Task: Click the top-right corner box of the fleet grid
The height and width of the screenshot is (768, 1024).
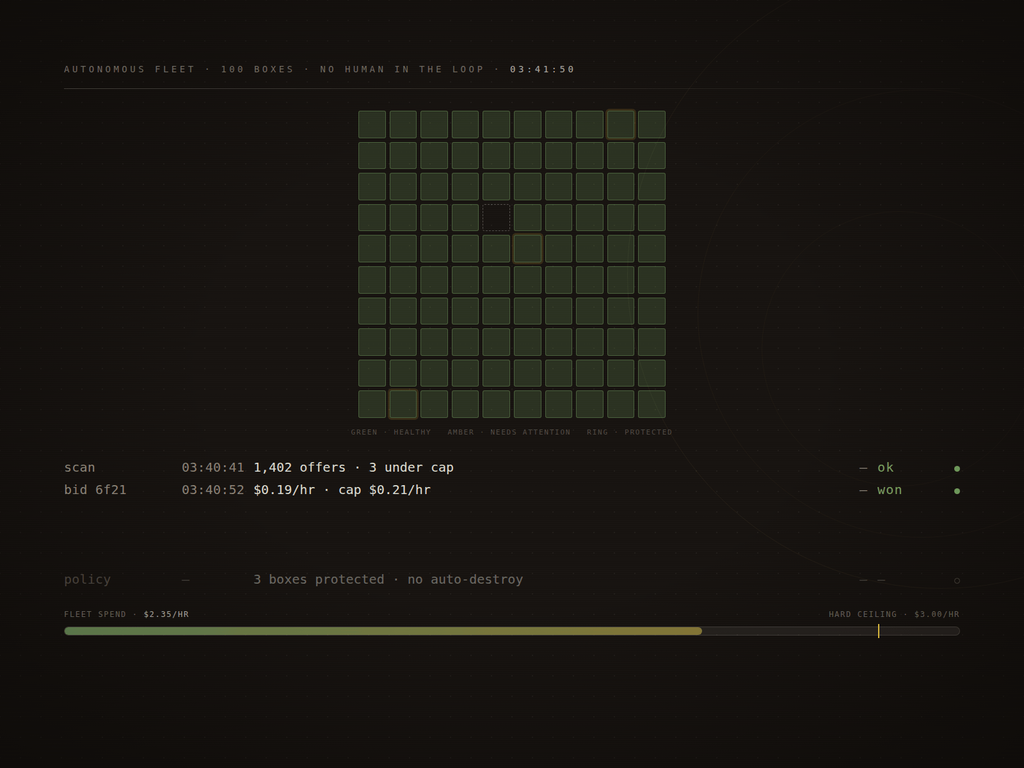Action: [x=652, y=124]
